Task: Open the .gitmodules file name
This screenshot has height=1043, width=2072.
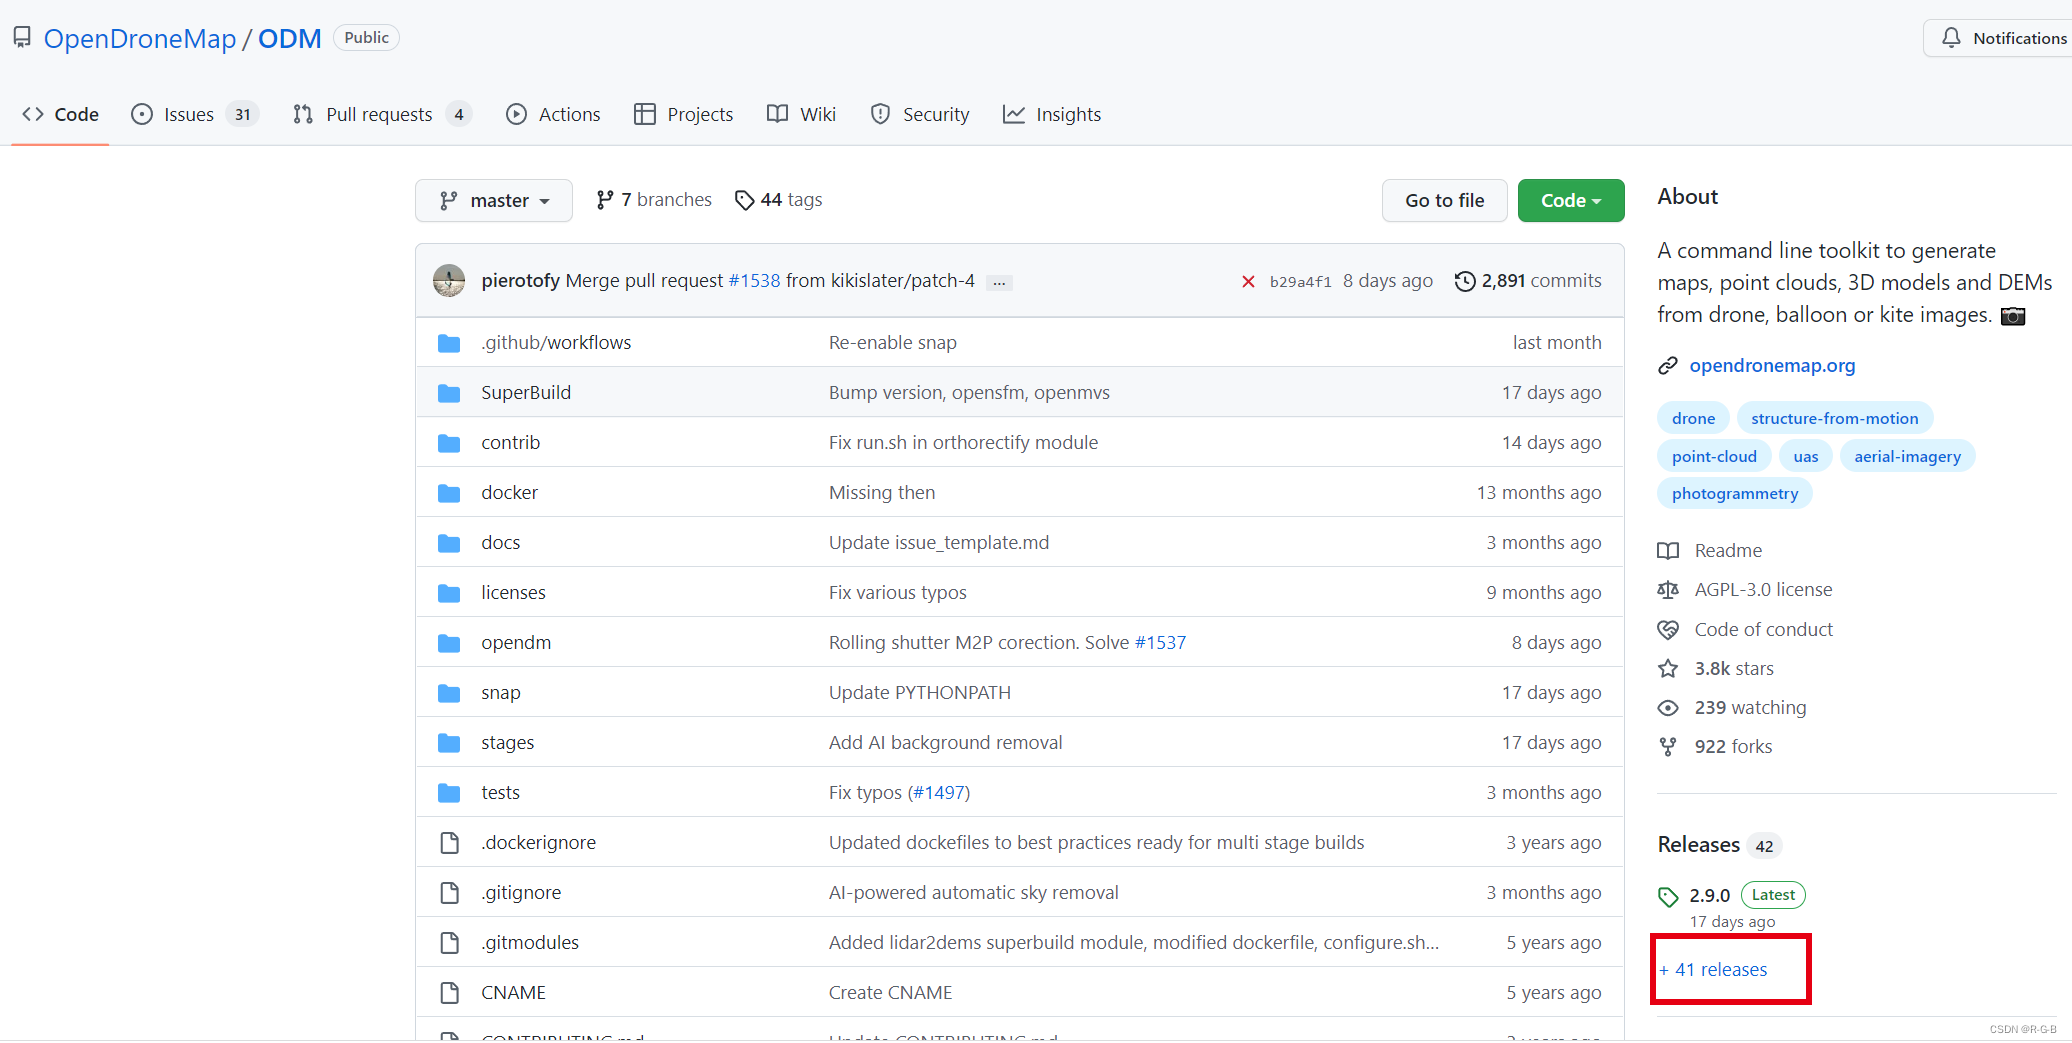Action: coord(530,943)
